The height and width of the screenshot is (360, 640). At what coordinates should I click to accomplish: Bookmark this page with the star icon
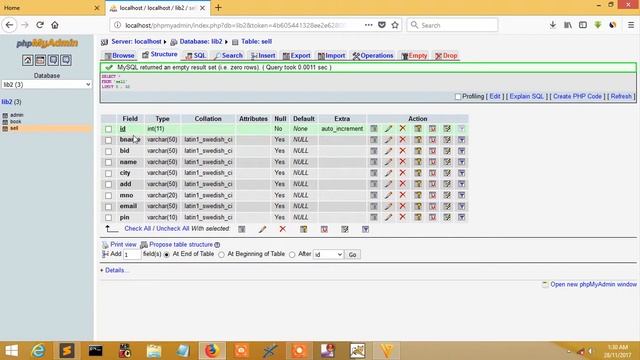point(395,25)
